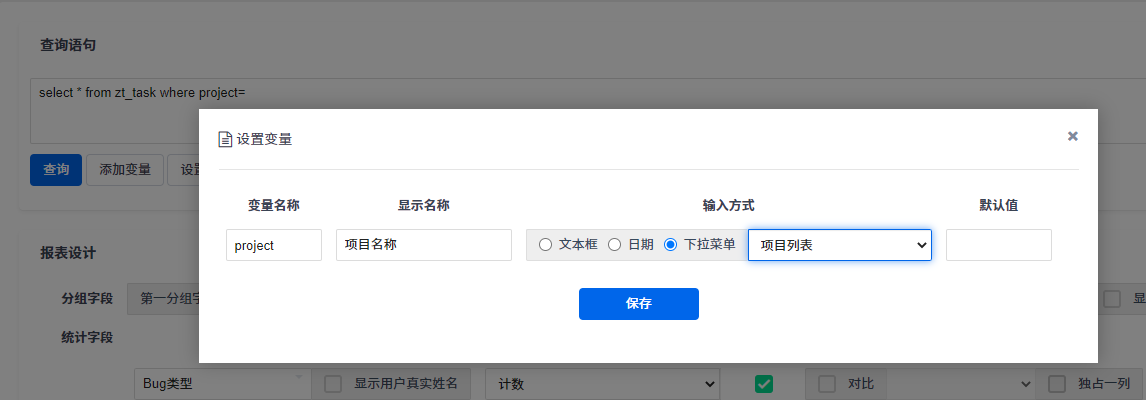Select the 日期 radio option
The image size is (1146, 400).
tap(615, 245)
